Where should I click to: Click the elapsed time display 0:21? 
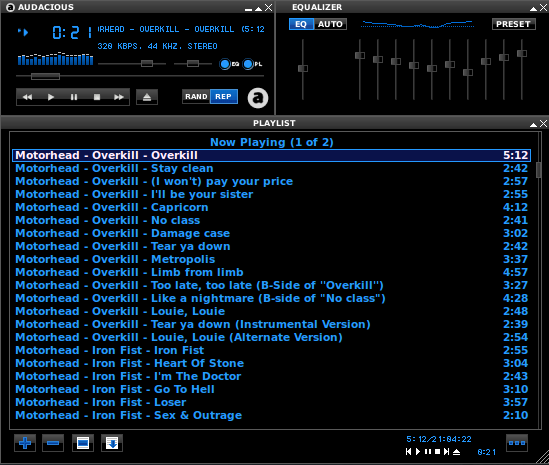click(72, 33)
